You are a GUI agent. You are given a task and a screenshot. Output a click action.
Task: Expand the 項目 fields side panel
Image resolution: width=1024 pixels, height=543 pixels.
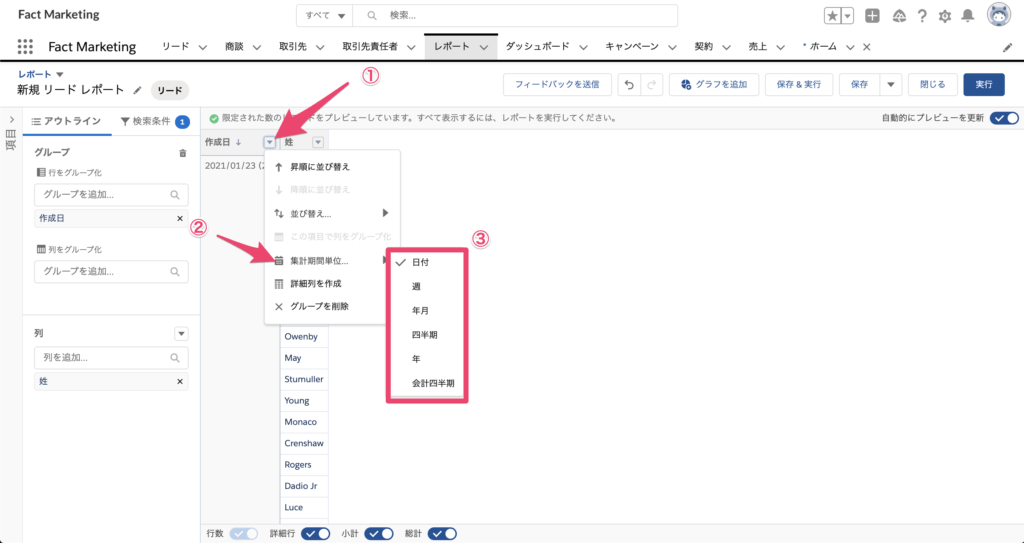[x=11, y=120]
